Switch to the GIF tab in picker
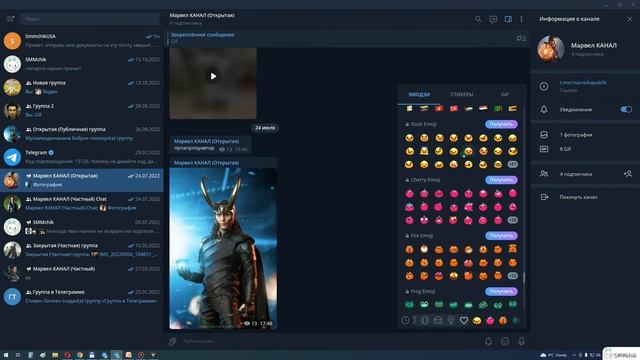 (x=504, y=94)
